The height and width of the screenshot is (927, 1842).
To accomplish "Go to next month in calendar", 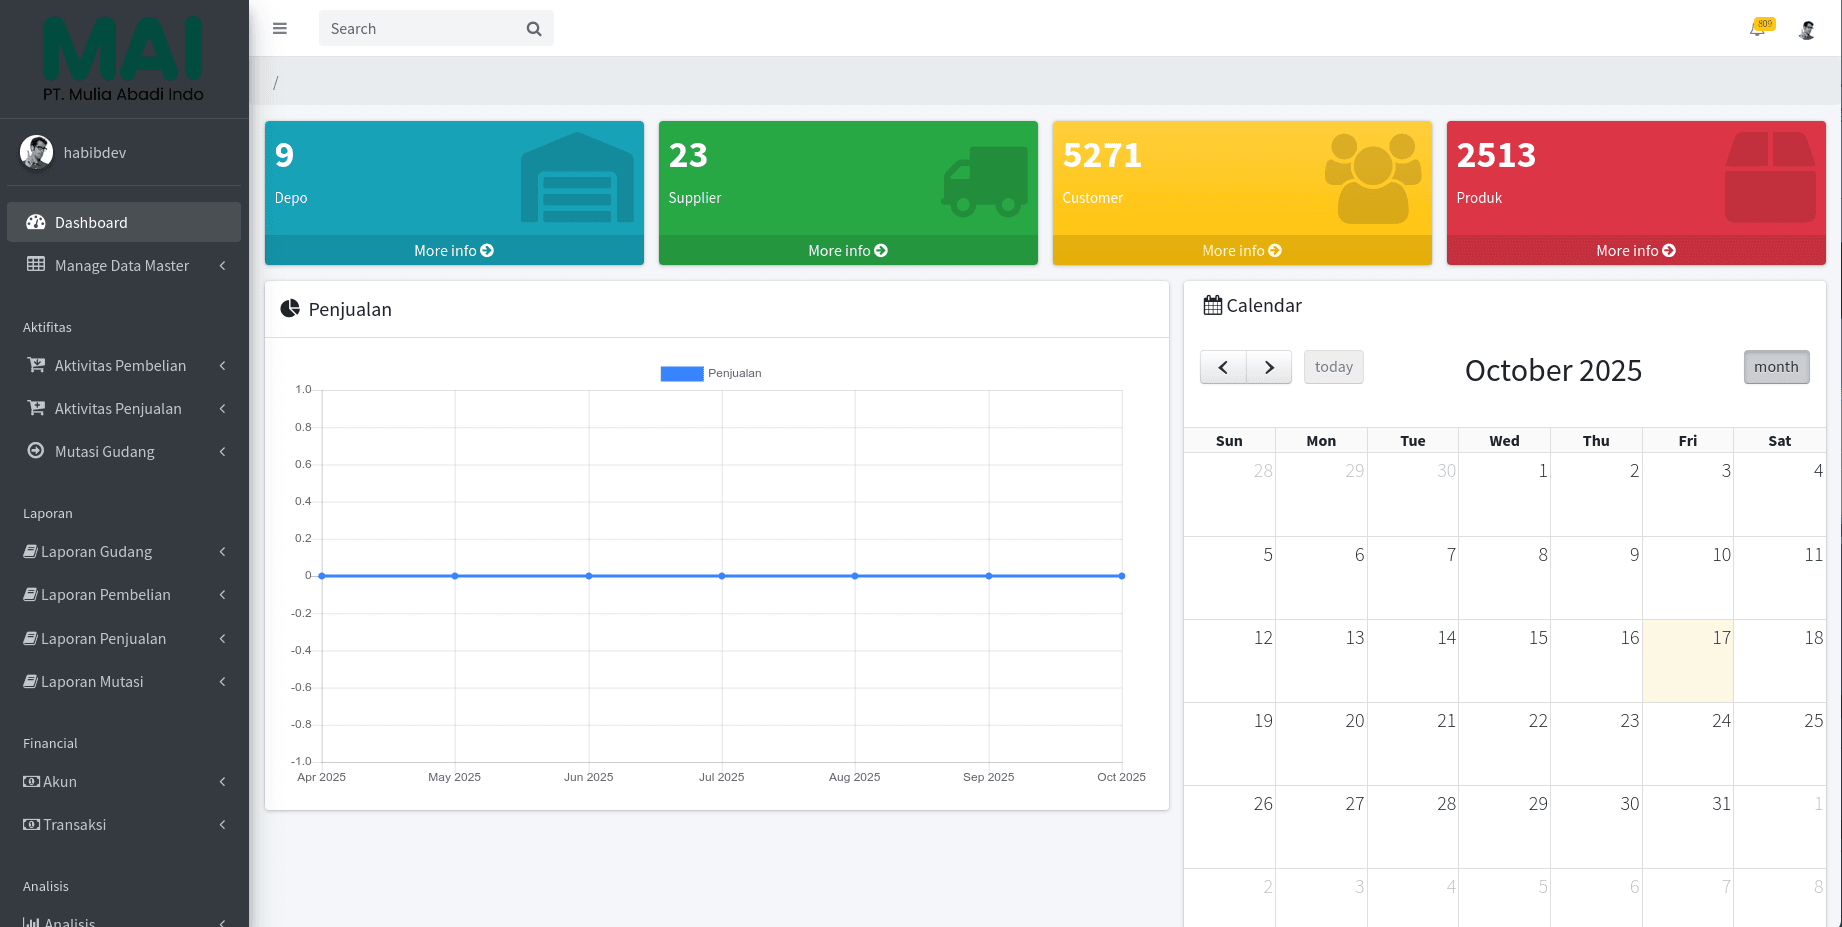I will click(x=1269, y=367).
